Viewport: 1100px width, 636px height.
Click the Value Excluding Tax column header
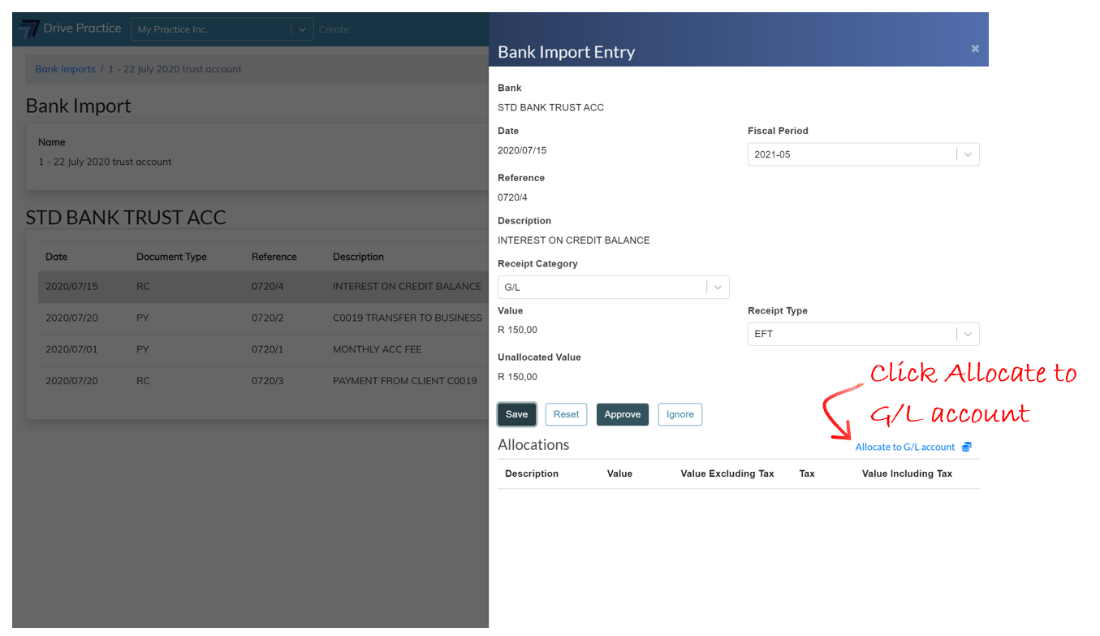[727, 474]
